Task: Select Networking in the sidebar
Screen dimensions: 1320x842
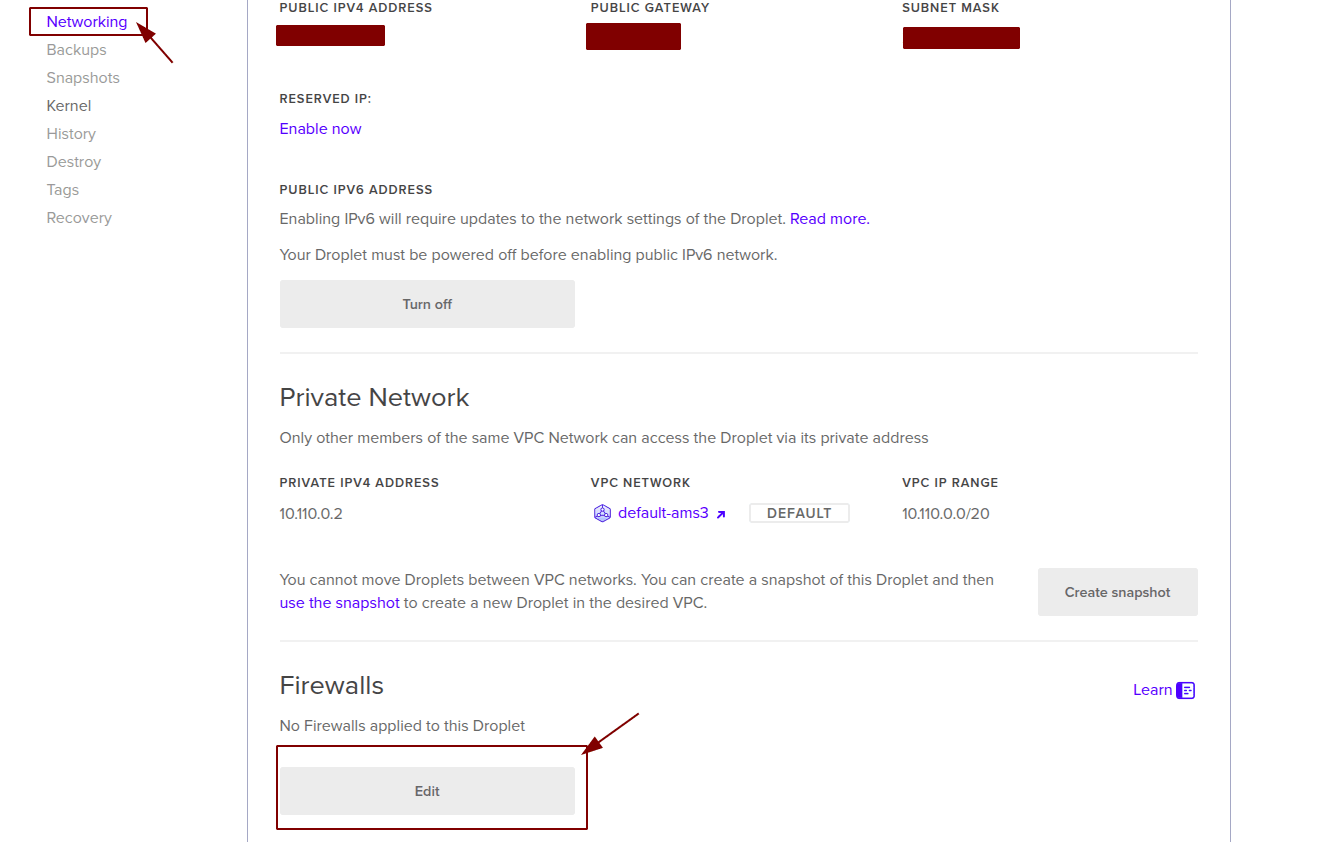Action: pos(88,20)
